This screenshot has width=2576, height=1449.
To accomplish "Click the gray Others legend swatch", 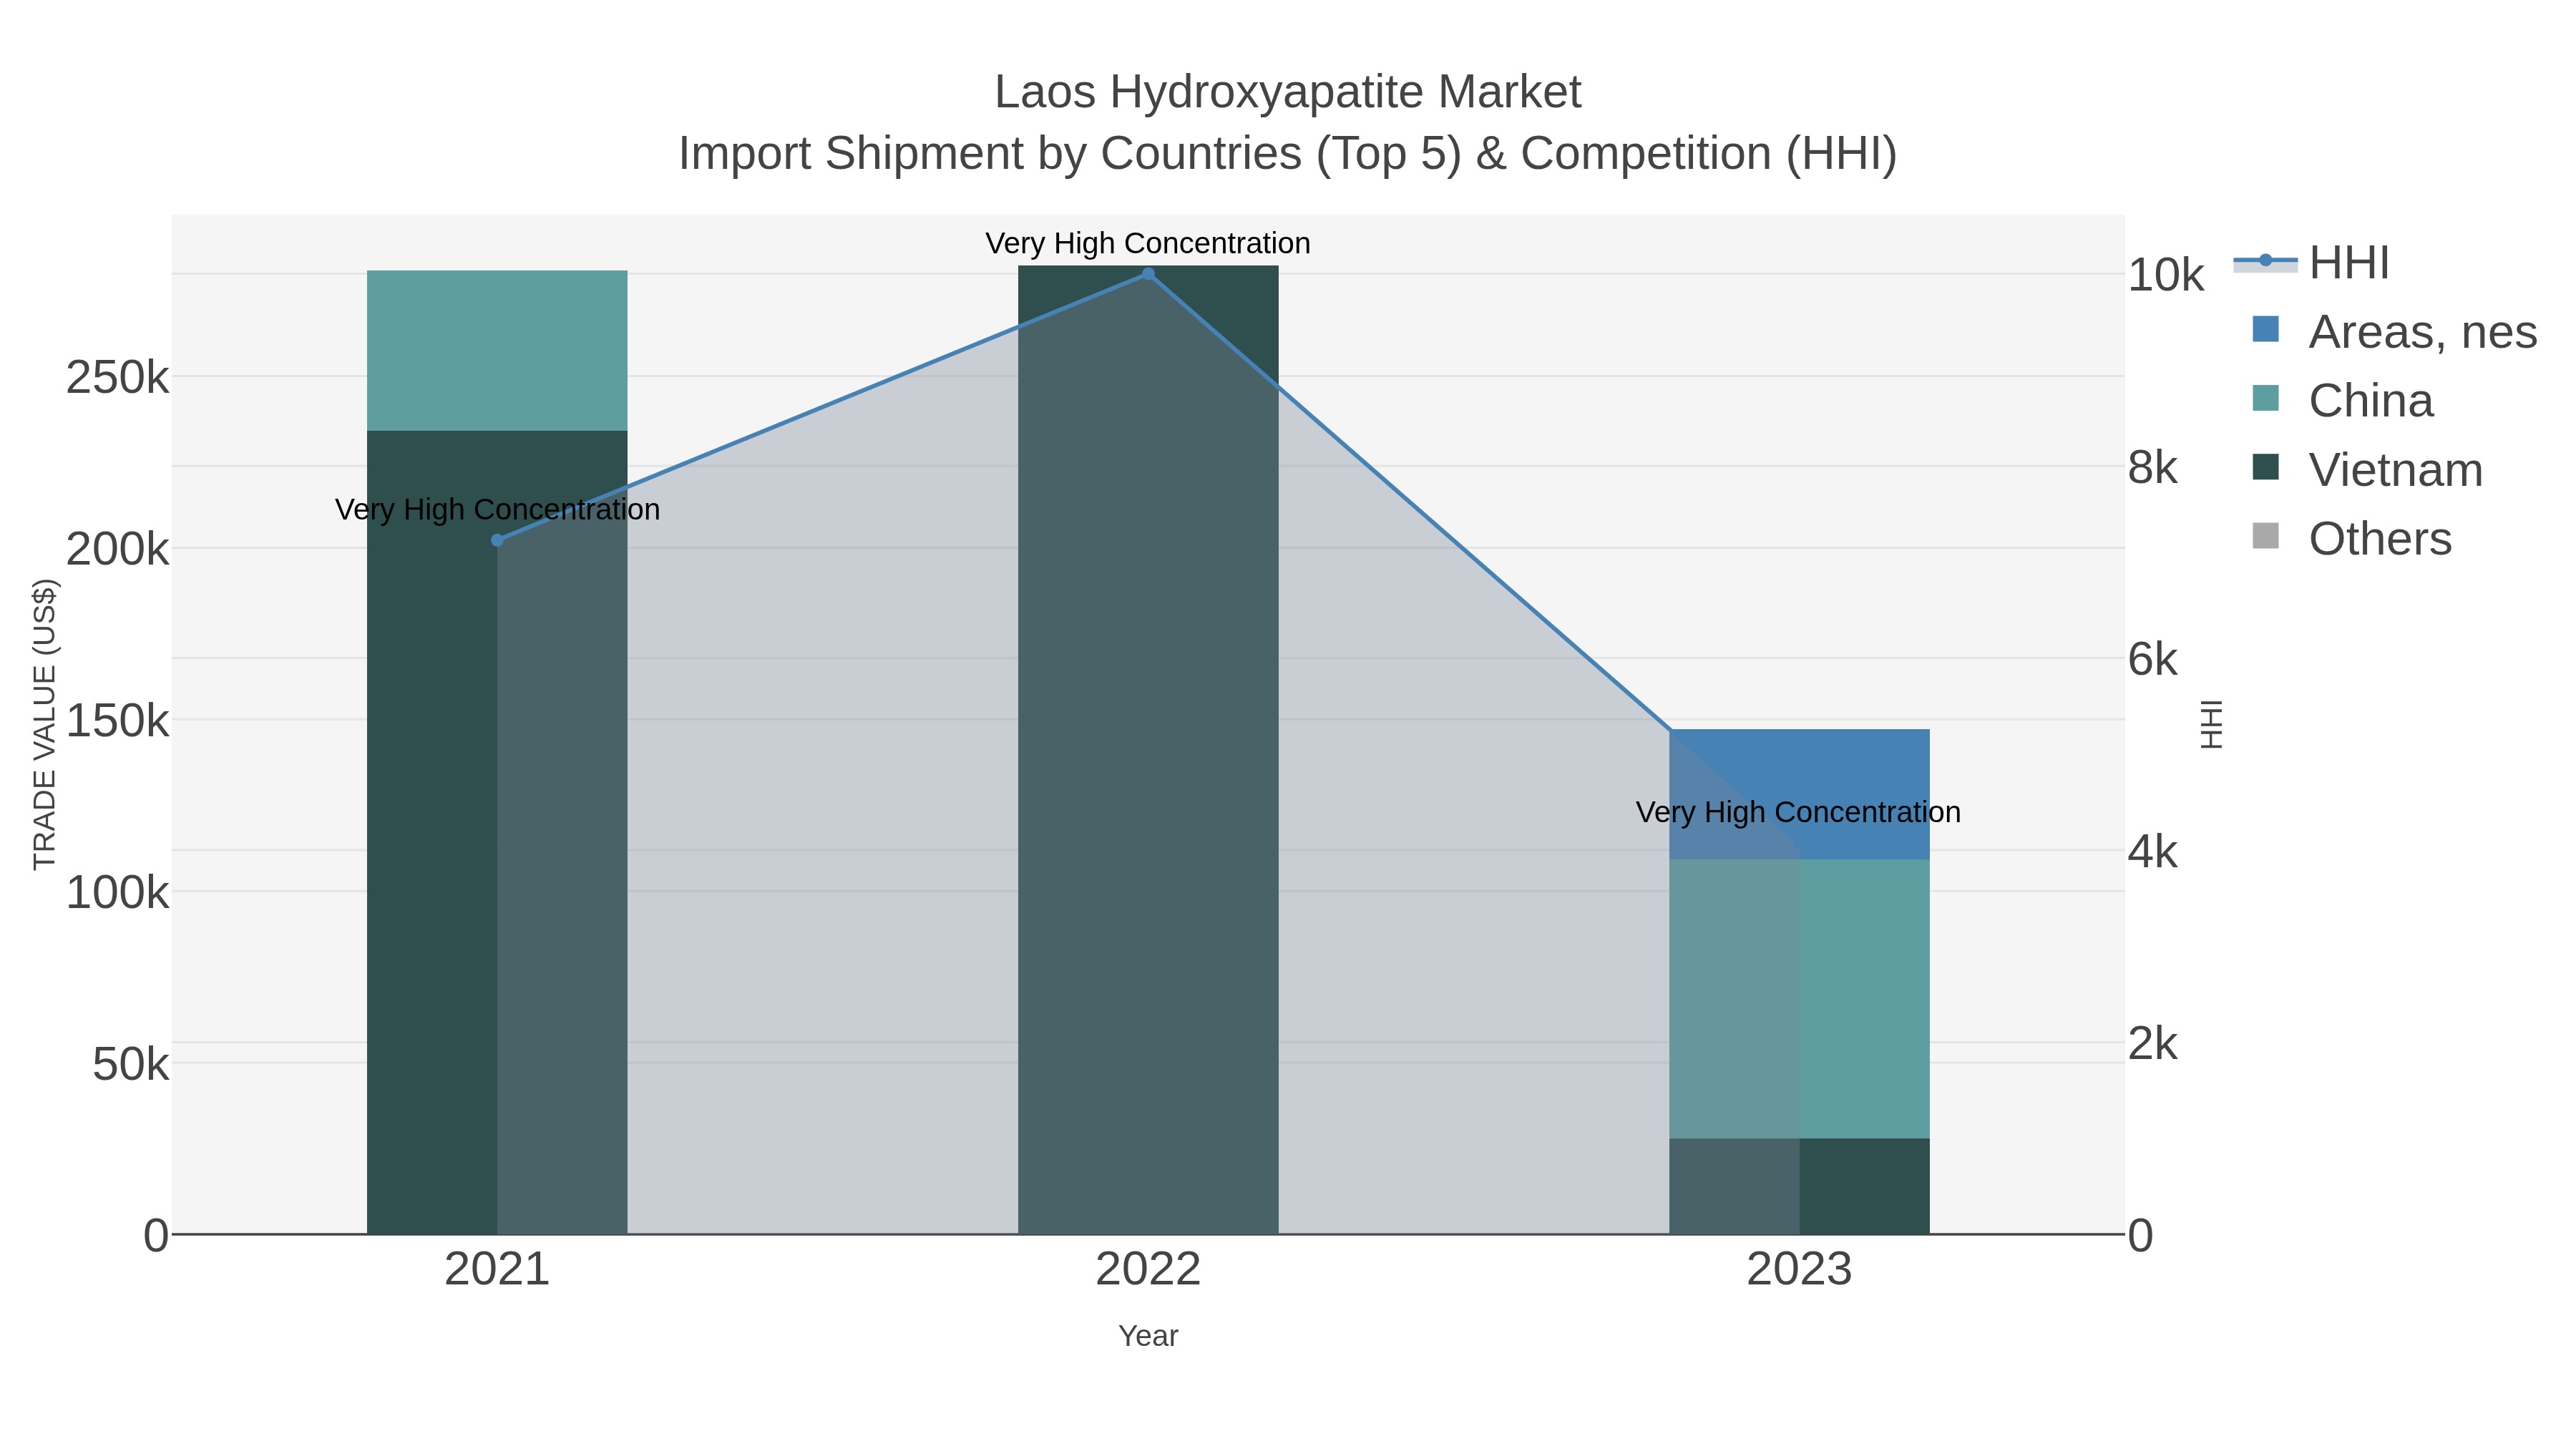I will (2265, 536).
